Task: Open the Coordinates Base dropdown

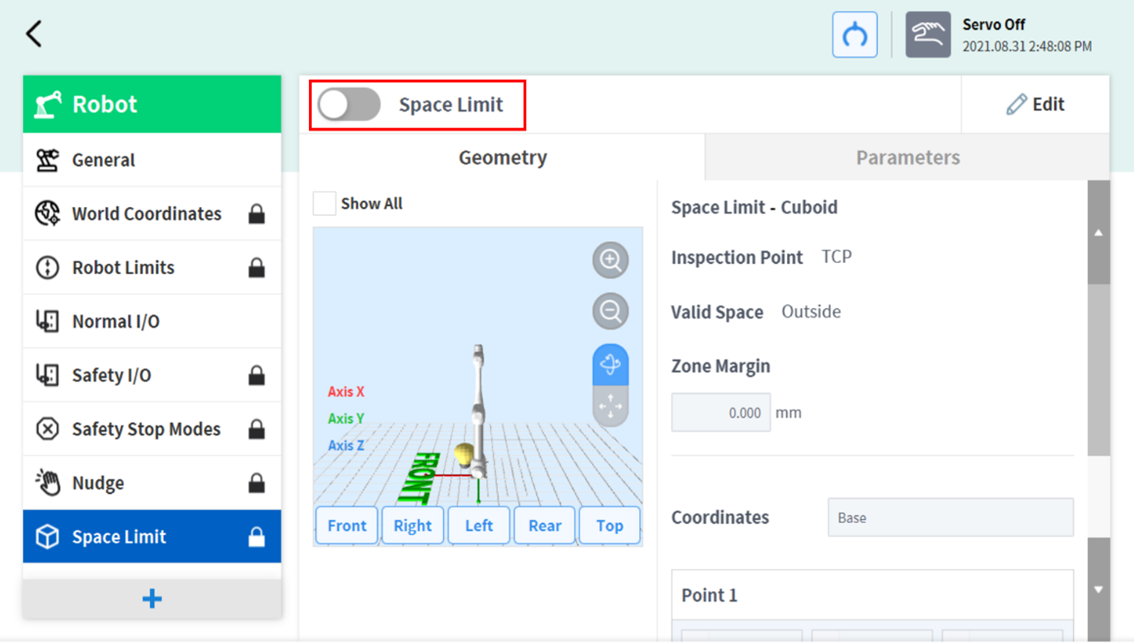Action: click(x=949, y=518)
